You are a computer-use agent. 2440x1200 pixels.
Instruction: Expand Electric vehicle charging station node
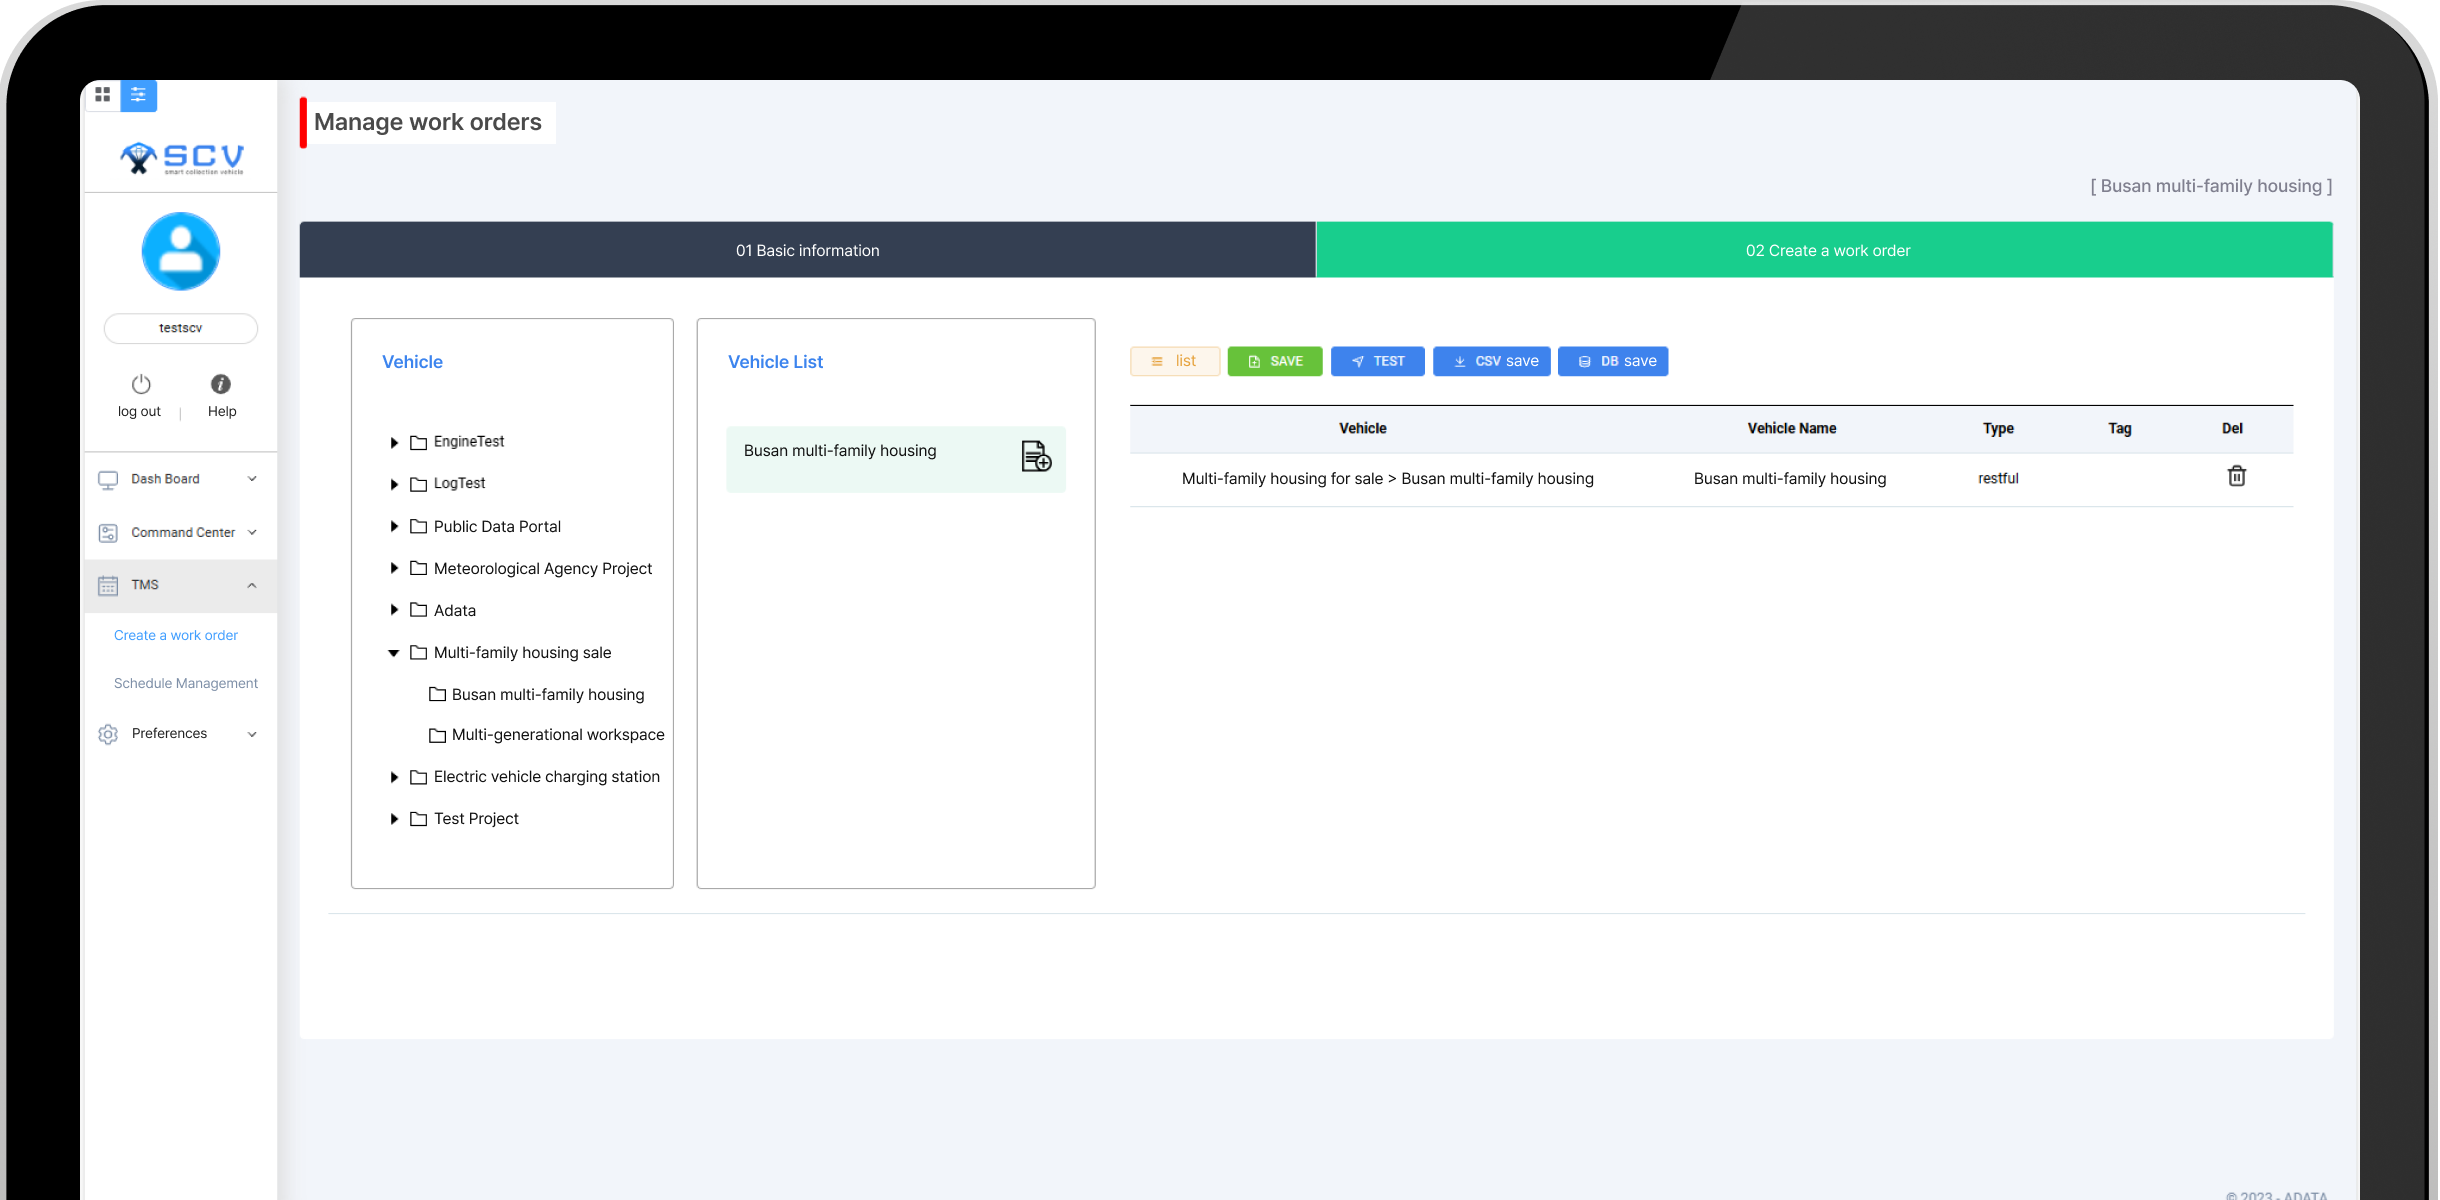[x=394, y=777]
